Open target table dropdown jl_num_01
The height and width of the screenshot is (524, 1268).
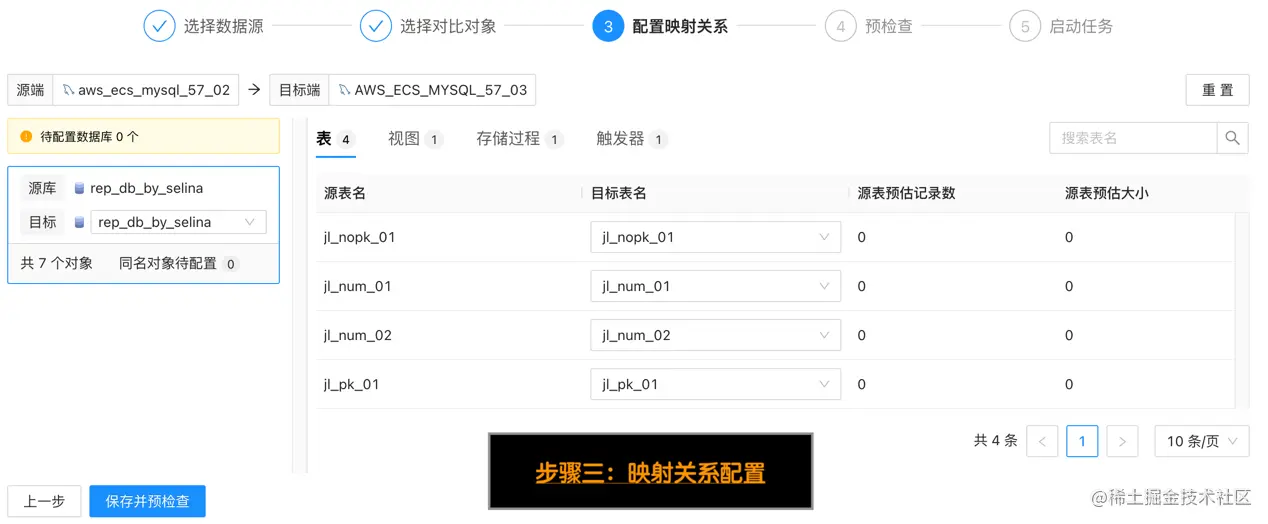click(715, 286)
